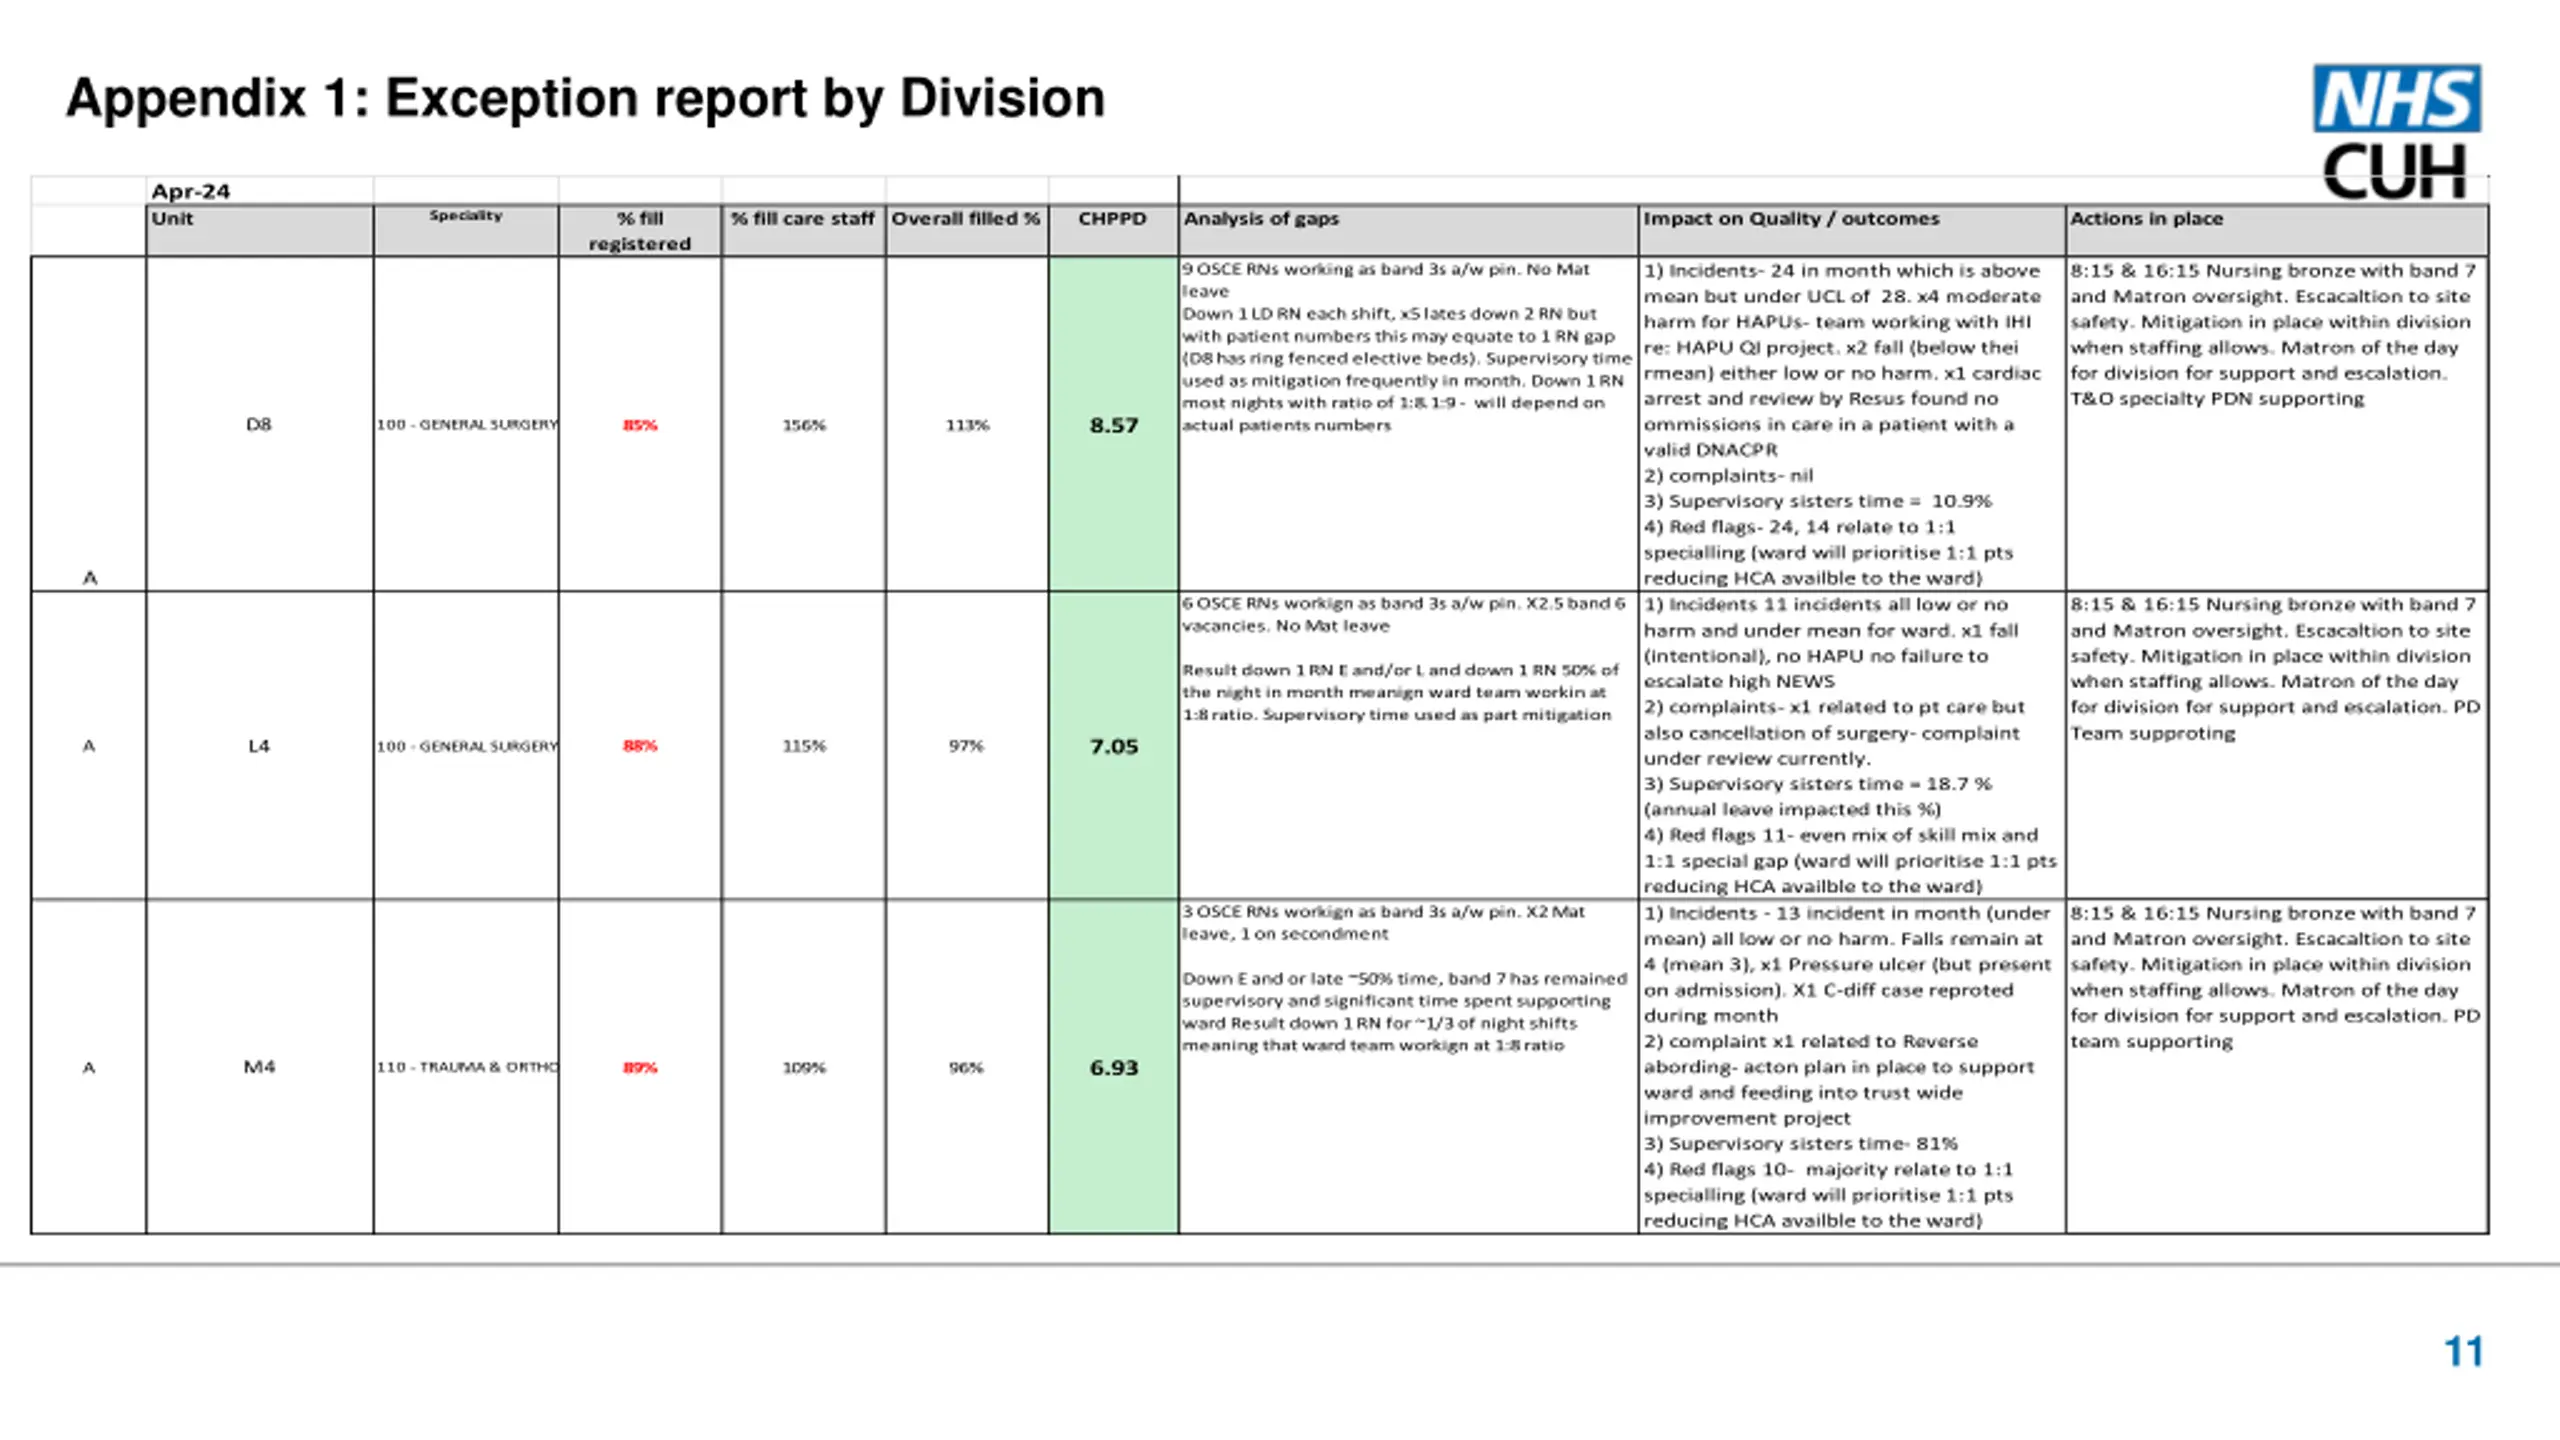The height and width of the screenshot is (1440, 2560).
Task: Select the green 6.93 CHPPD cell
Action: 1113,1067
